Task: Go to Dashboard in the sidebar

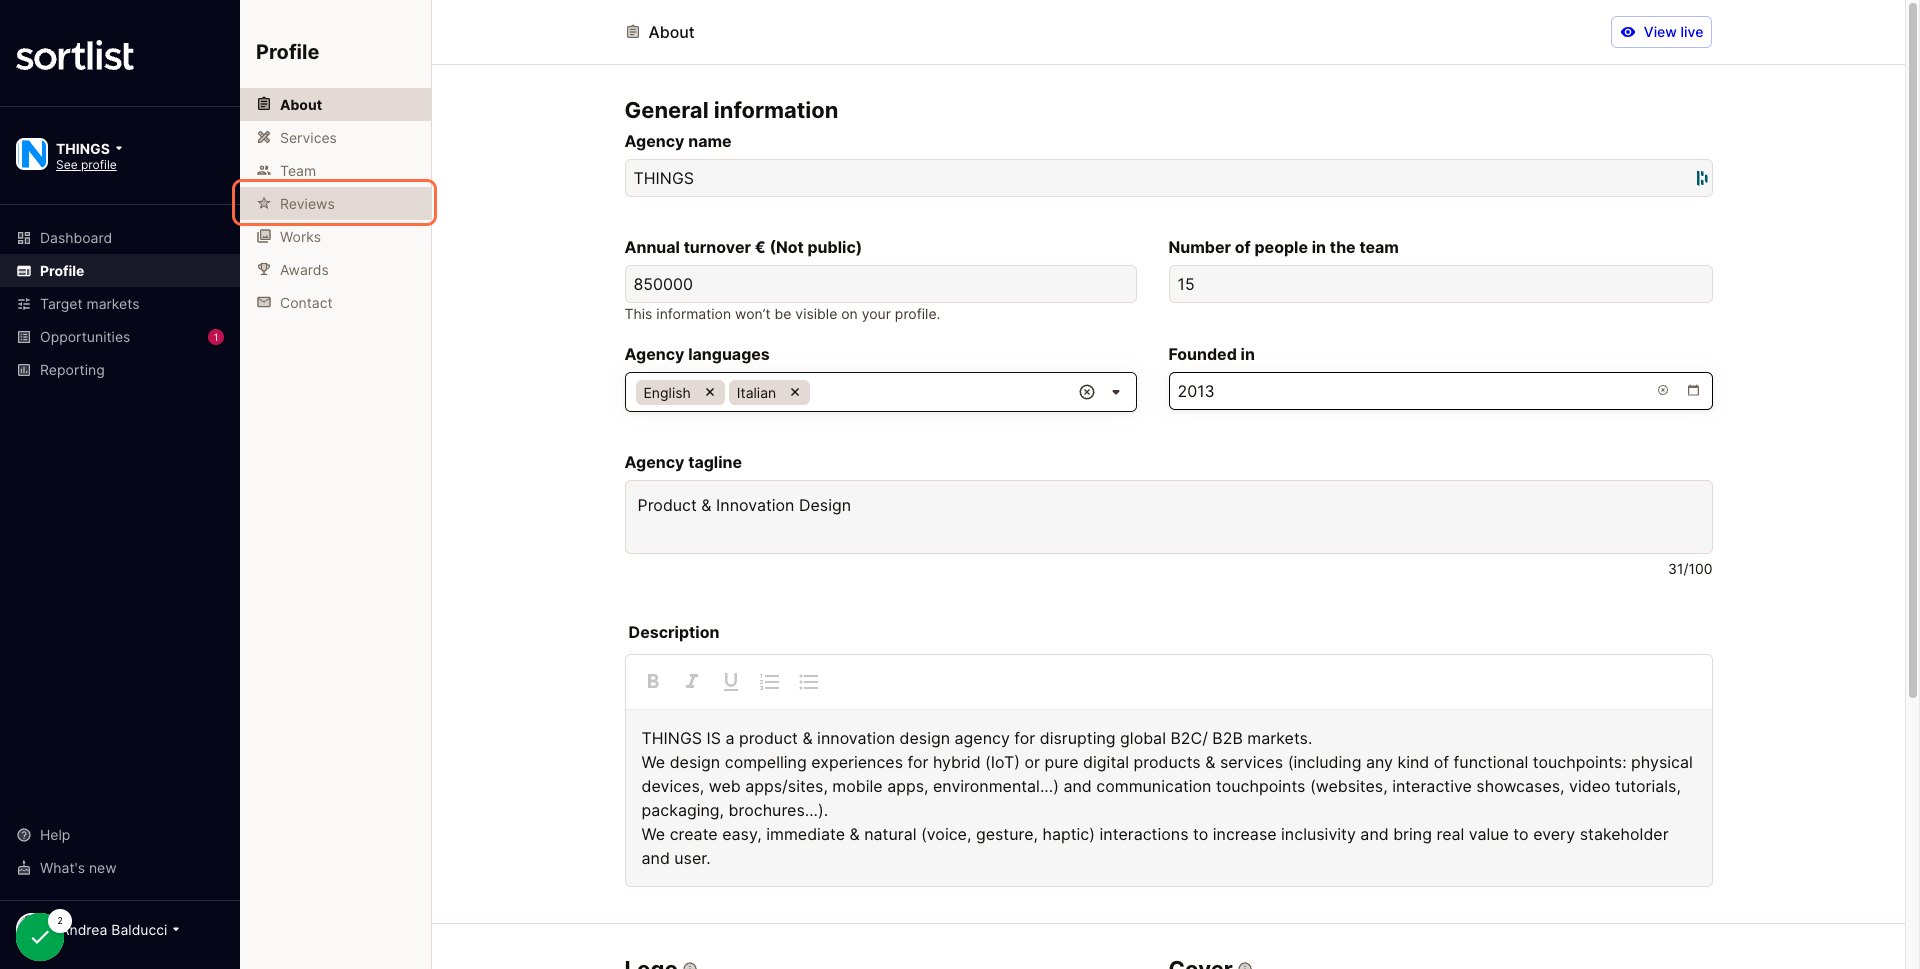Action: [120, 238]
